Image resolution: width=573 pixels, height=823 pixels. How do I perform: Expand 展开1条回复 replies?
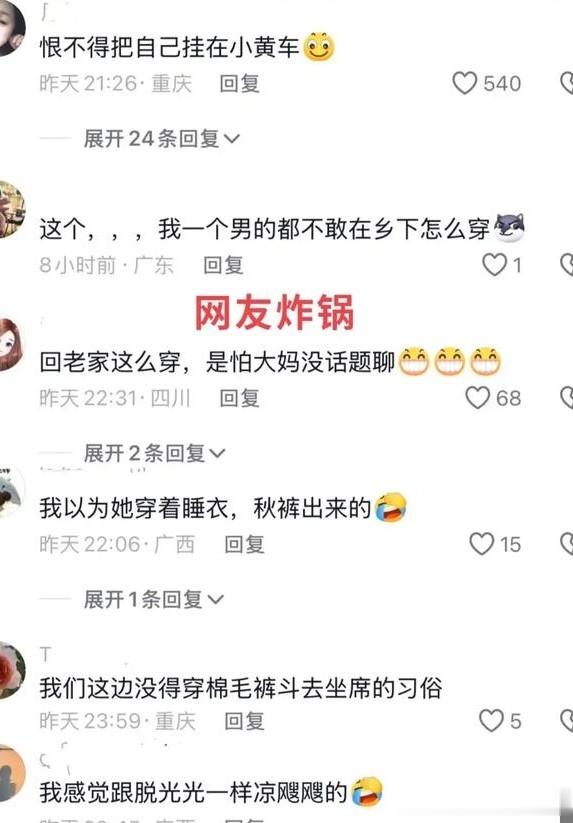[x=154, y=599]
